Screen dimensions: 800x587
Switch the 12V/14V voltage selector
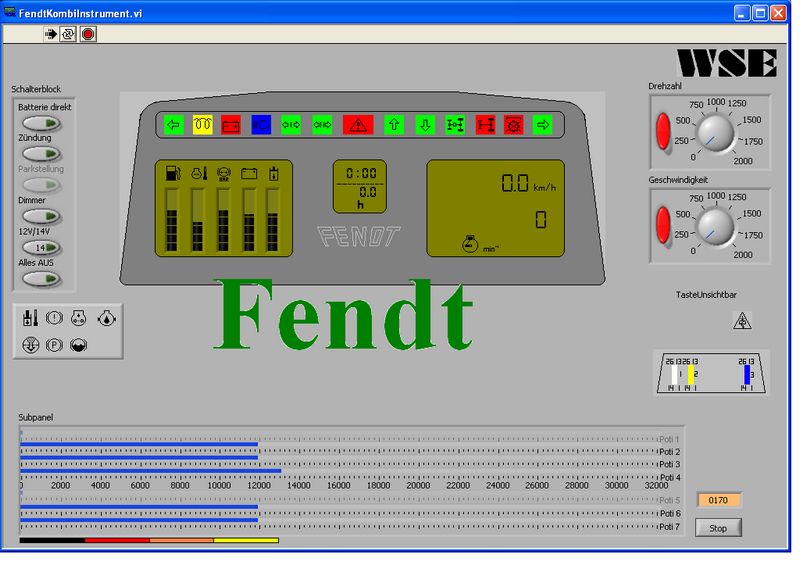coord(42,247)
